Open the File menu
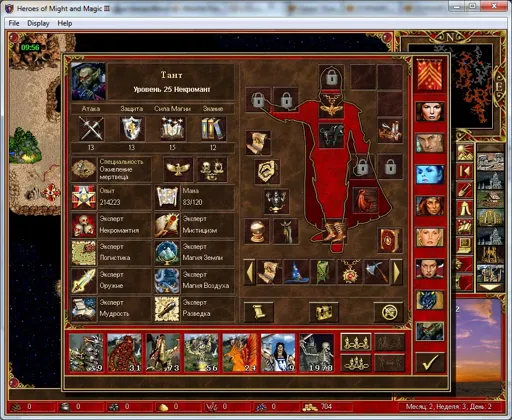The width and height of the screenshot is (512, 420). click(x=14, y=23)
